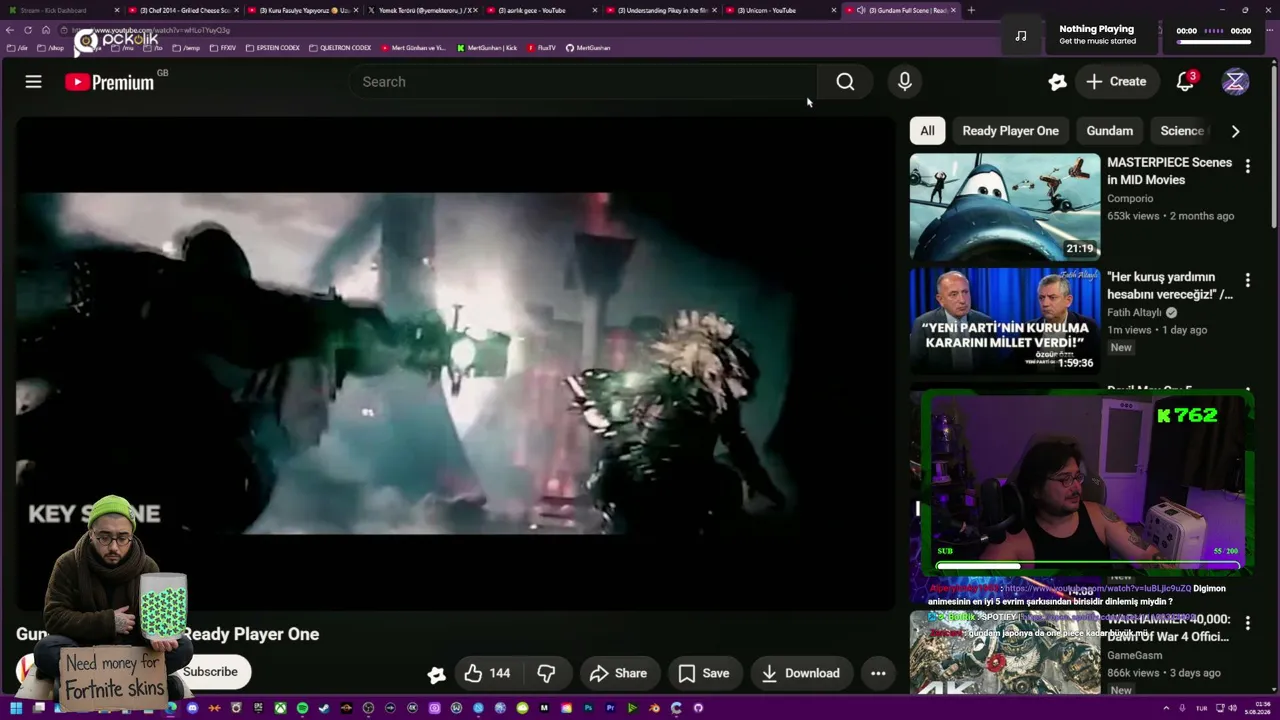The image size is (1280, 720).
Task: Open the WARHAMMER 40,000 video thumbnail
Action: (x=1005, y=653)
